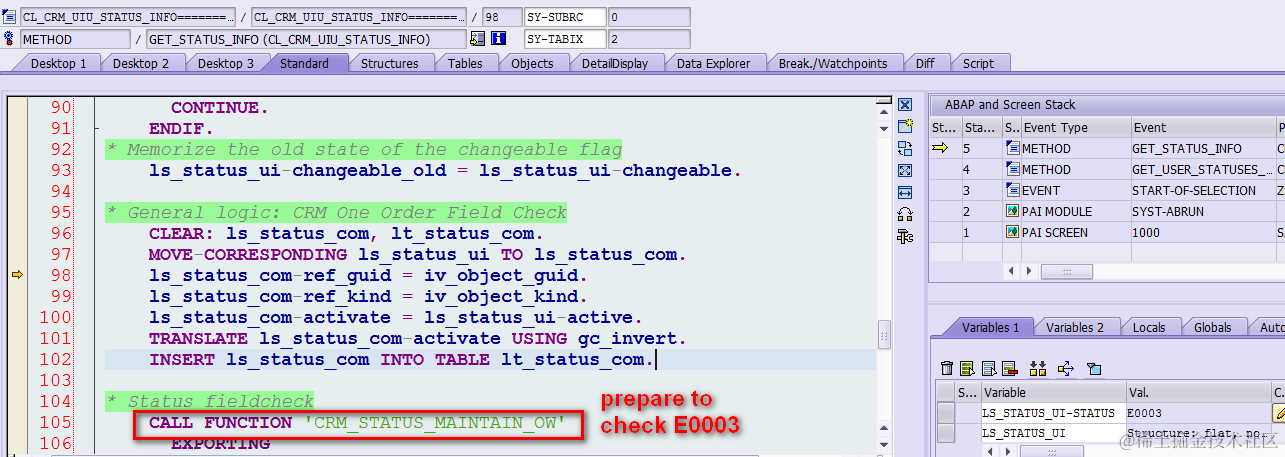The image size is (1285, 457).
Task: Click the program icon beside CL_CRM_UIU_STATUS_INFO field
Action: [11, 17]
